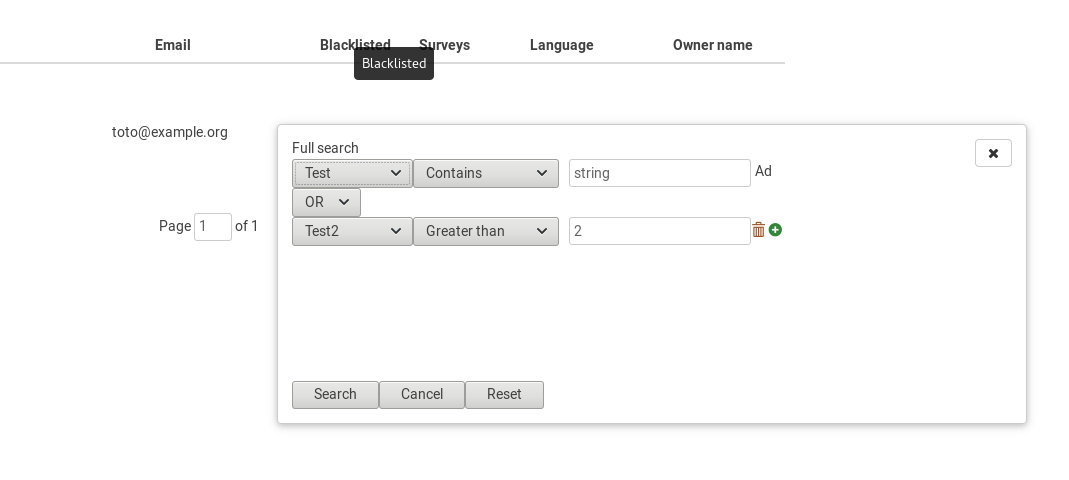
Task: Open the Test2 field dropdown
Action: click(x=352, y=231)
